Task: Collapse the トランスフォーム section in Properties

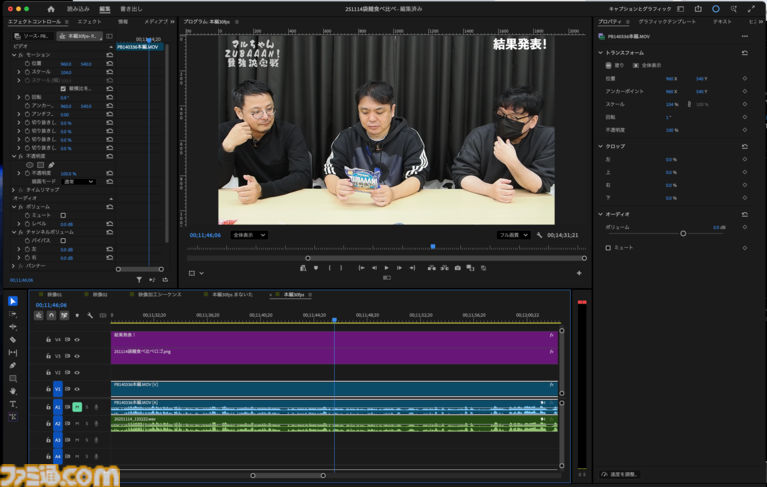Action: pyautogui.click(x=601, y=53)
